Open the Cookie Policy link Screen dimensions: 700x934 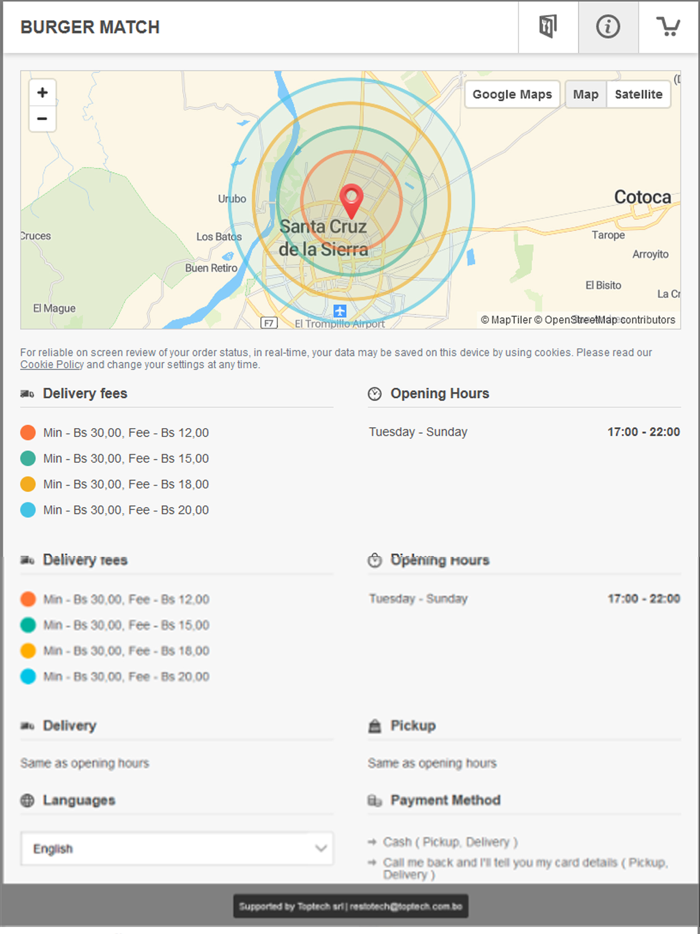tap(52, 365)
